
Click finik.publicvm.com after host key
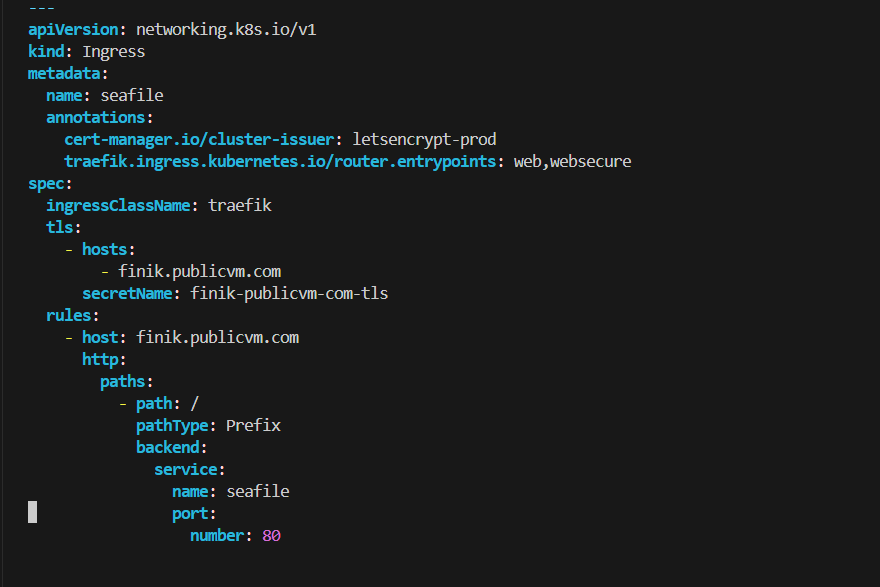coord(218,338)
